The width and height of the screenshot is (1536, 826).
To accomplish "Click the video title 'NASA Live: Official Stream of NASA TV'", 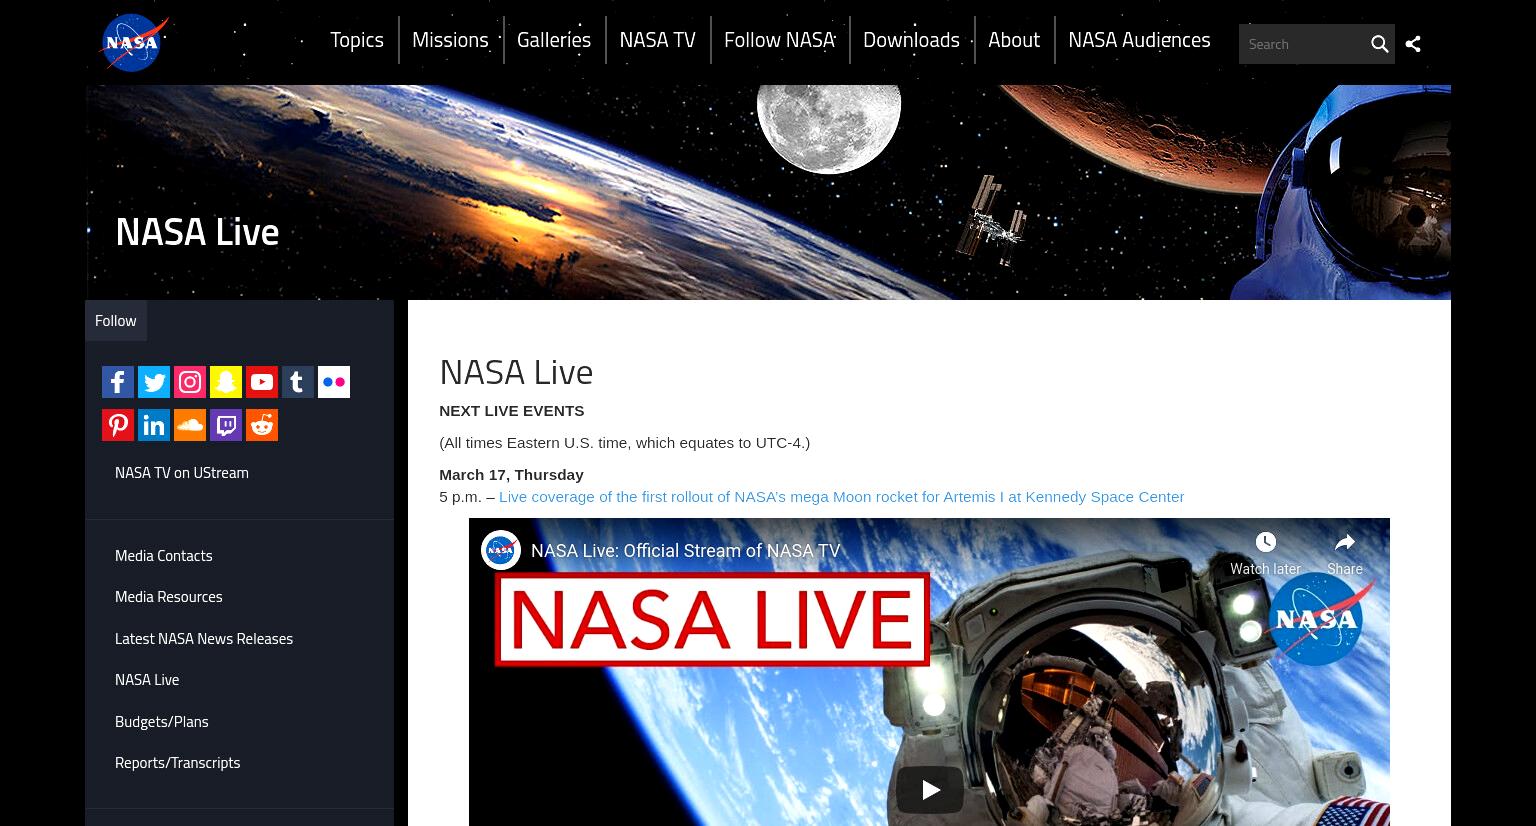I will click(x=686, y=551).
